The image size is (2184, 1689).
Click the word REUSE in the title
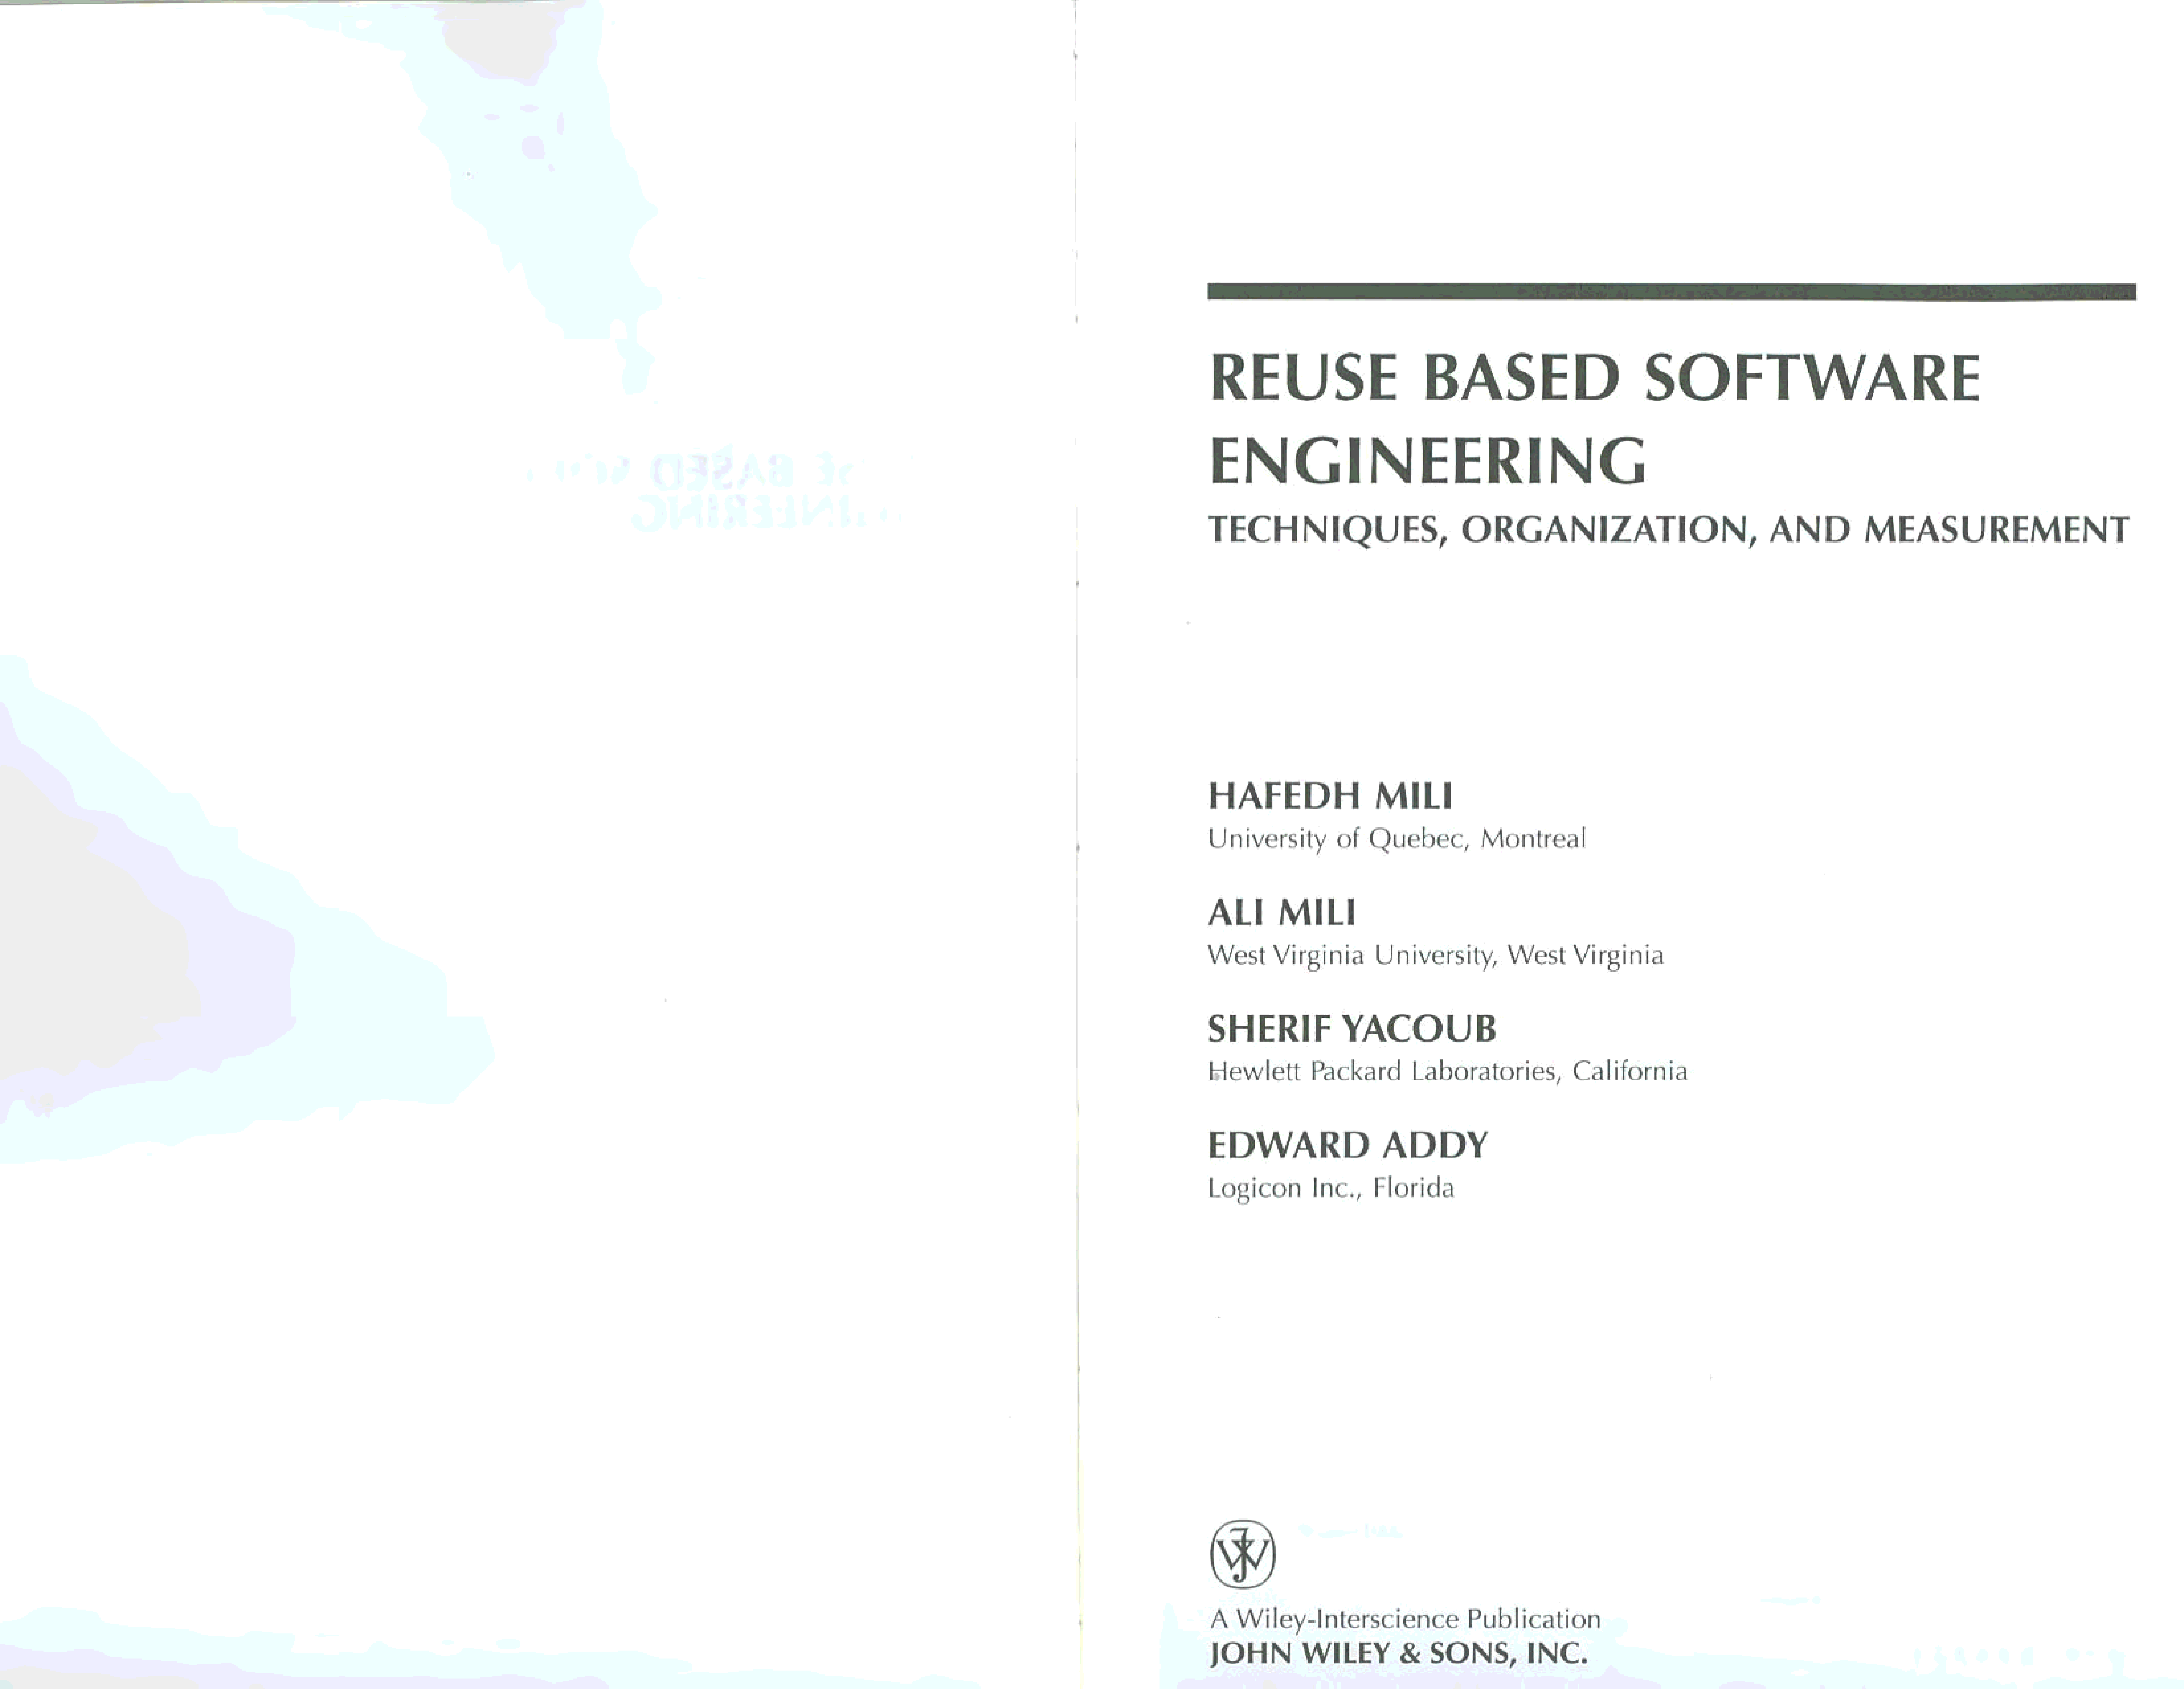(x=1303, y=378)
